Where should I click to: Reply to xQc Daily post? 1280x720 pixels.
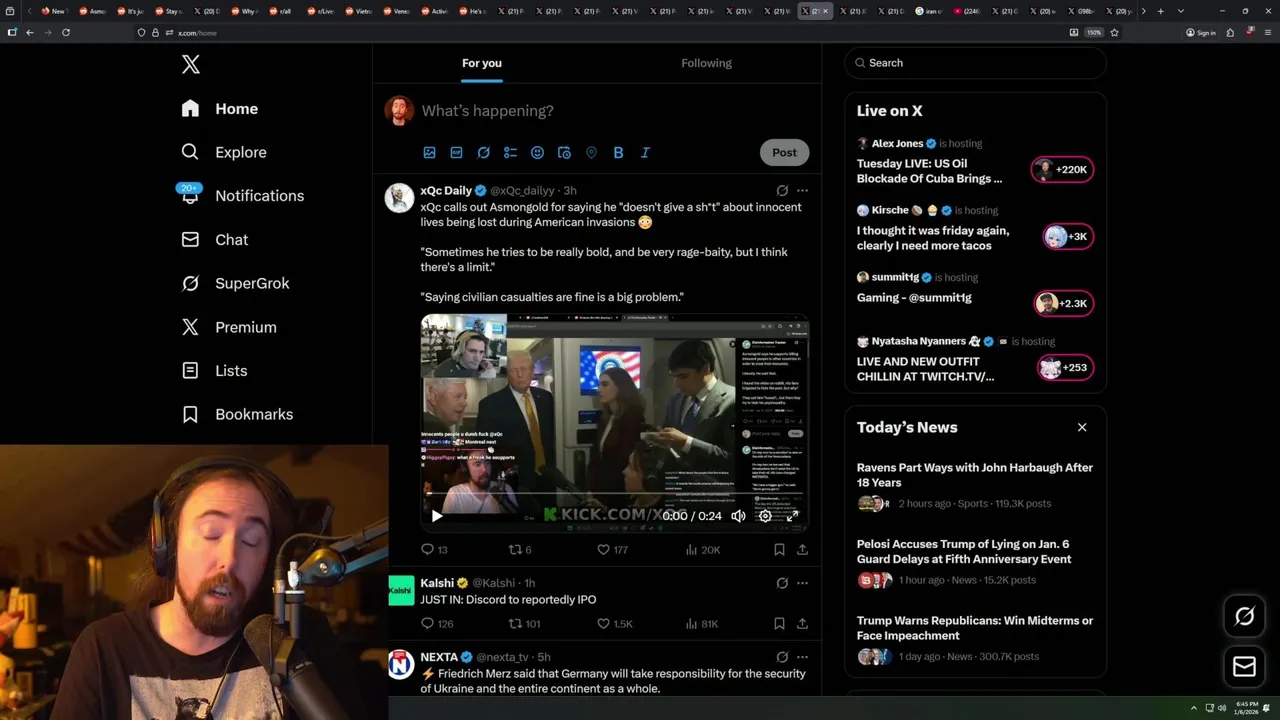click(x=434, y=549)
